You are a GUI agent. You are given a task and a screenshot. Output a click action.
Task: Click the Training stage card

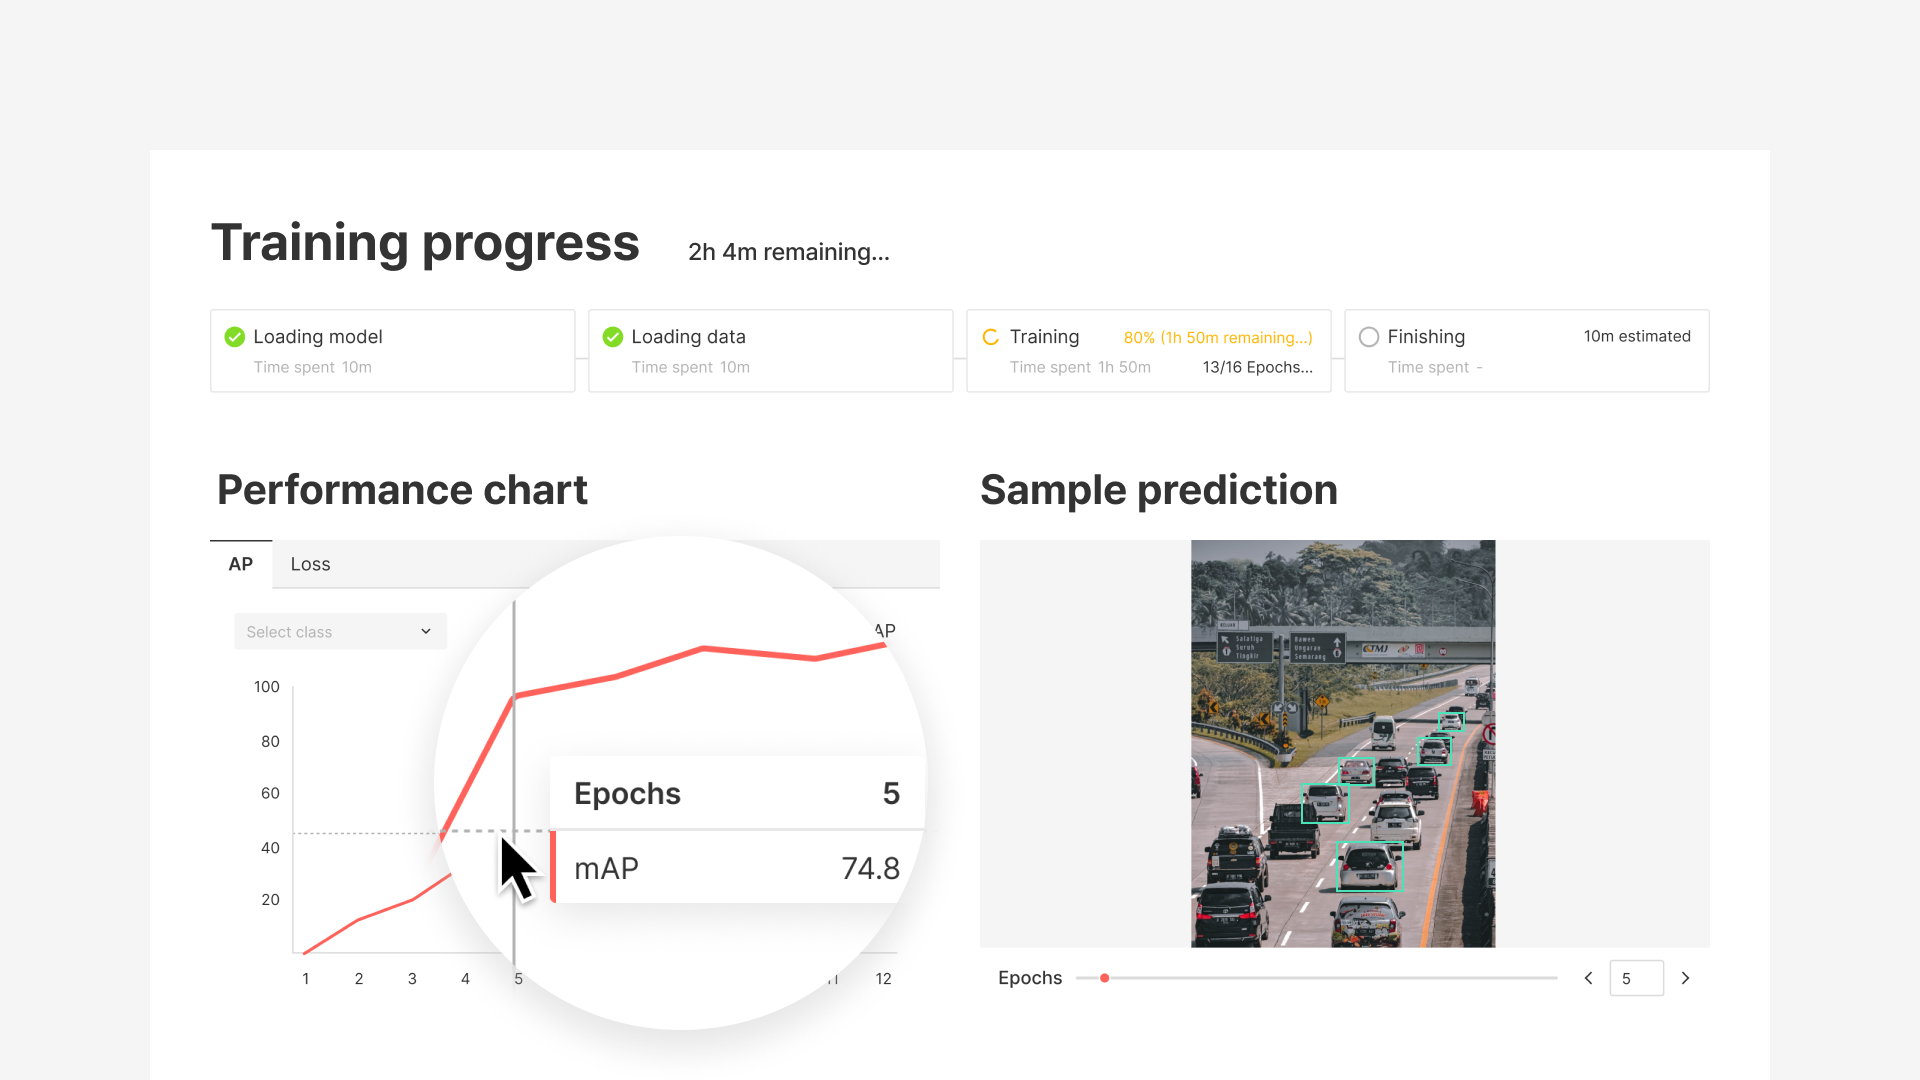point(1148,351)
